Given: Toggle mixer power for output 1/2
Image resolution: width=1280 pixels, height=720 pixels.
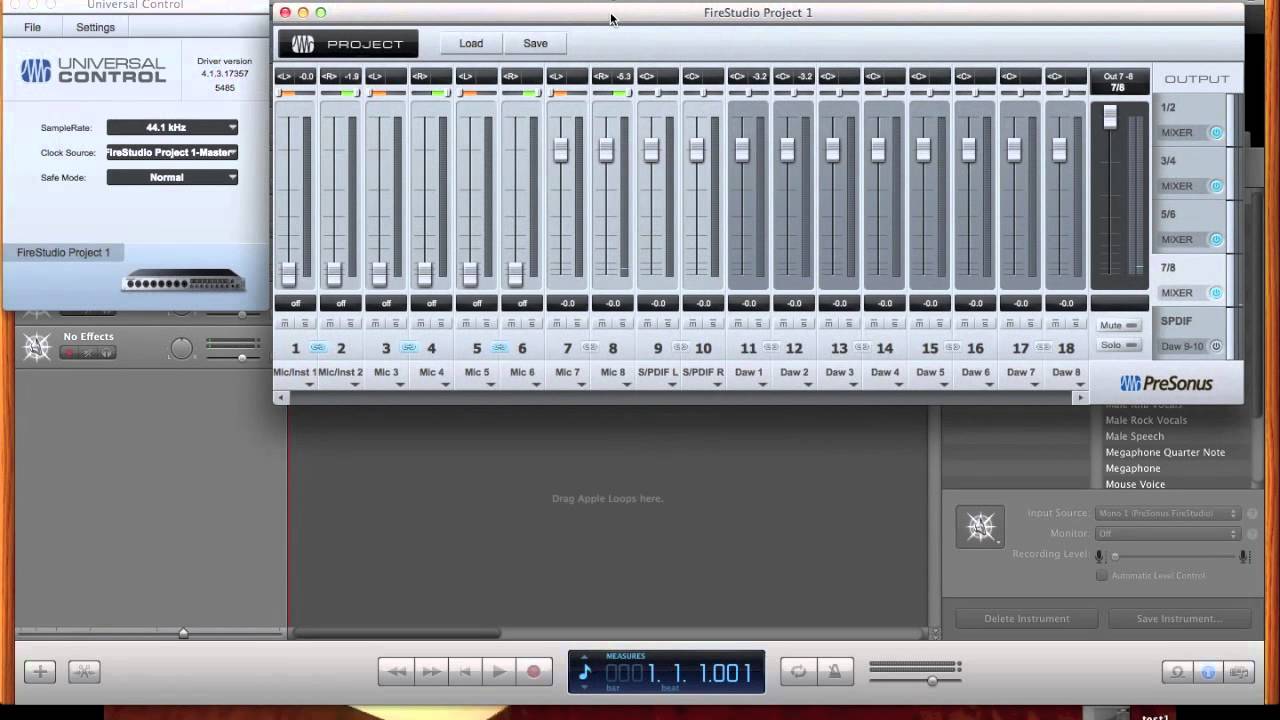Looking at the screenshot, I should [1216, 133].
